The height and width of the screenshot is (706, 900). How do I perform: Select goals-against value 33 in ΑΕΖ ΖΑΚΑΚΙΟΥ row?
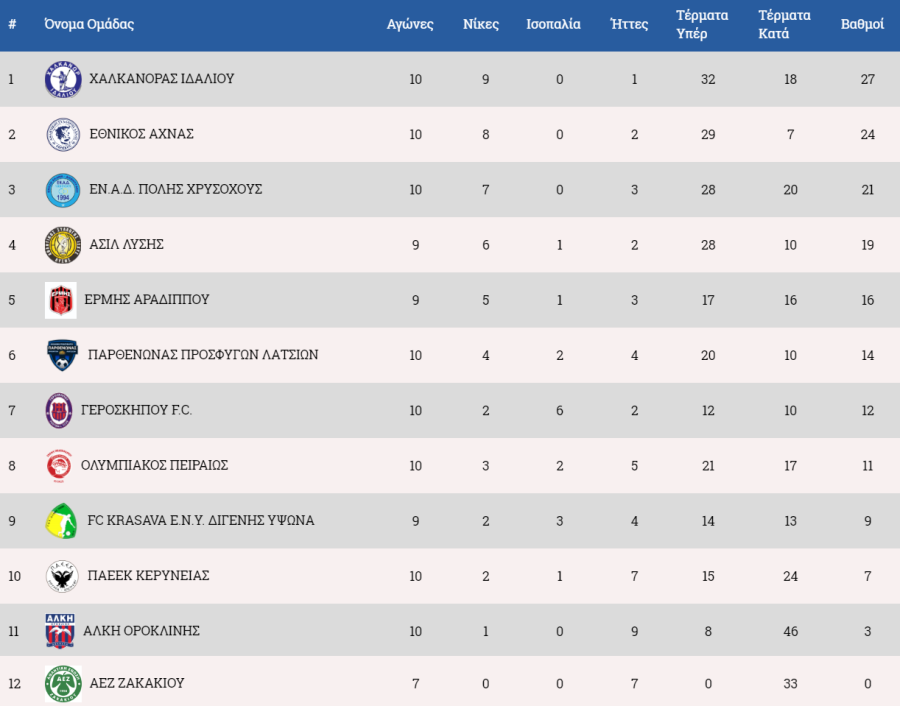[x=790, y=684]
